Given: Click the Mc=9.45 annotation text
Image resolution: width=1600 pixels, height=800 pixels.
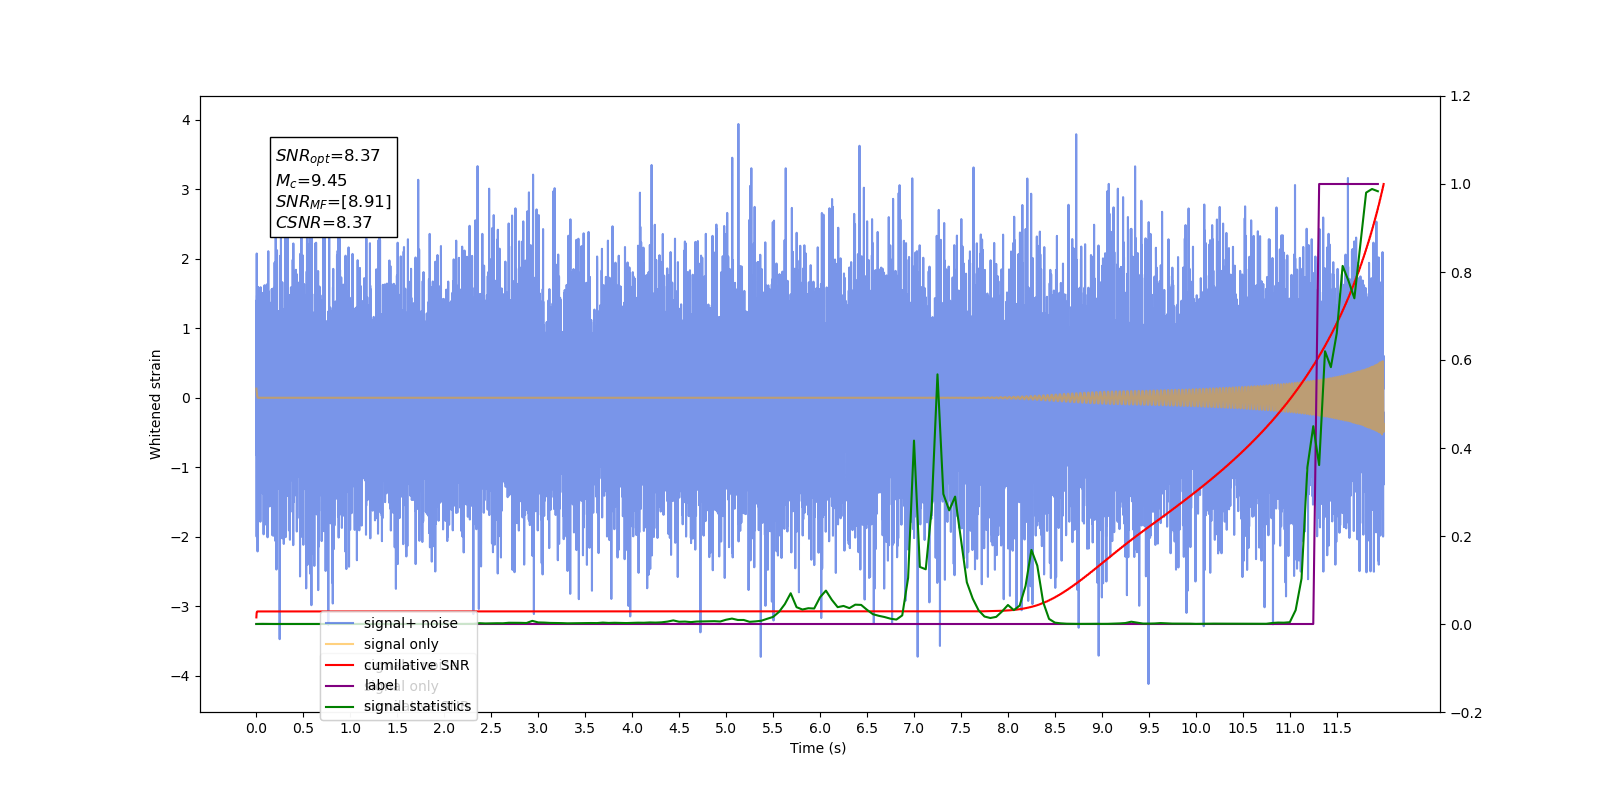Looking at the screenshot, I should [x=311, y=181].
